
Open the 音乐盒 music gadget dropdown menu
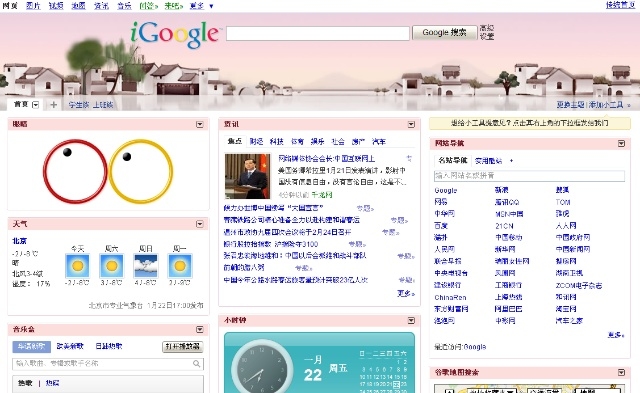click(200, 329)
